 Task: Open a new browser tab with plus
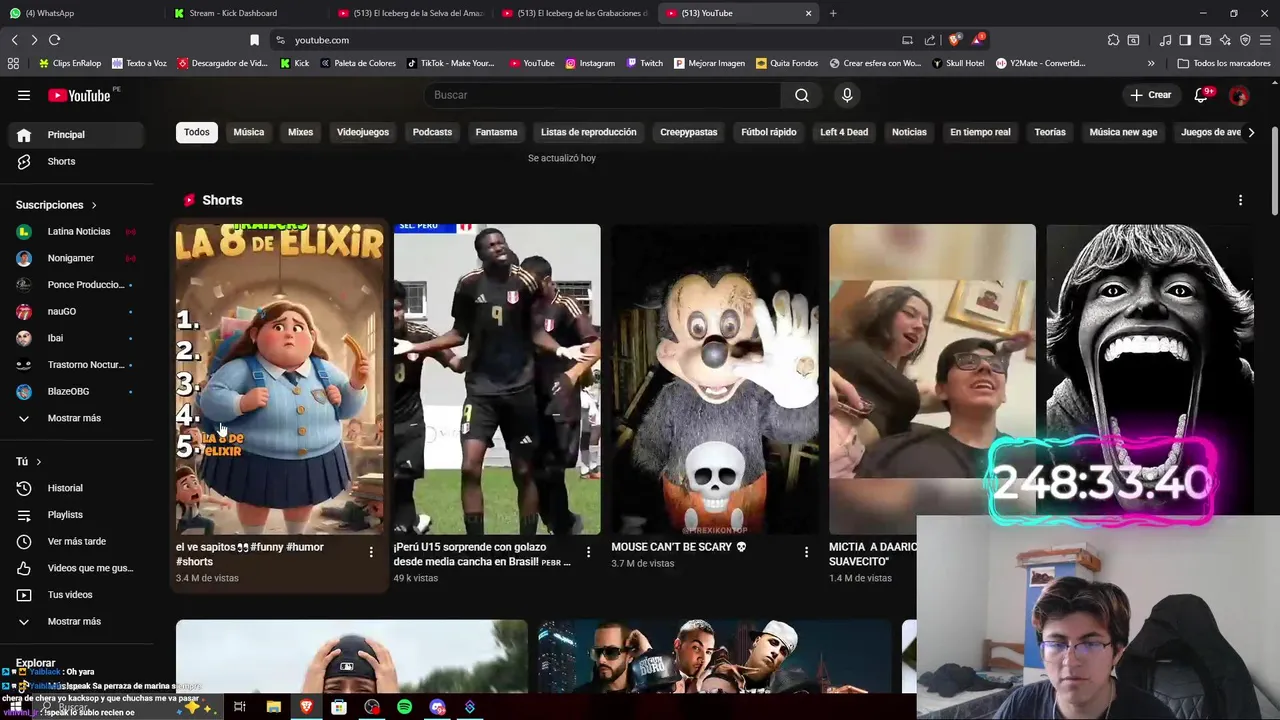pos(833,13)
